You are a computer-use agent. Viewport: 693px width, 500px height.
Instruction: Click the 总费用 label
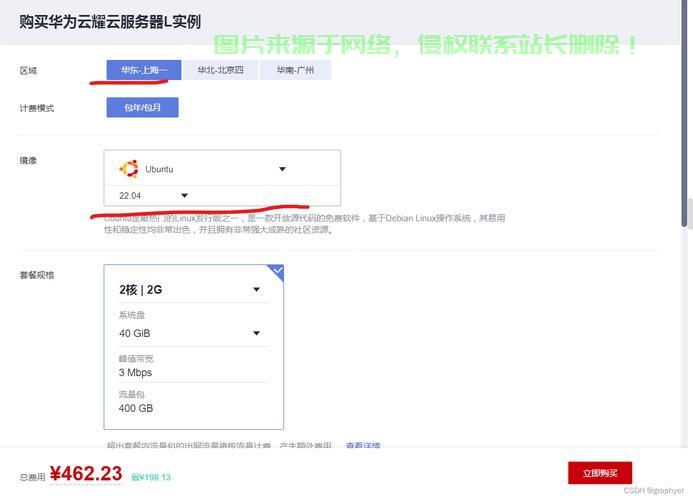tap(32, 477)
